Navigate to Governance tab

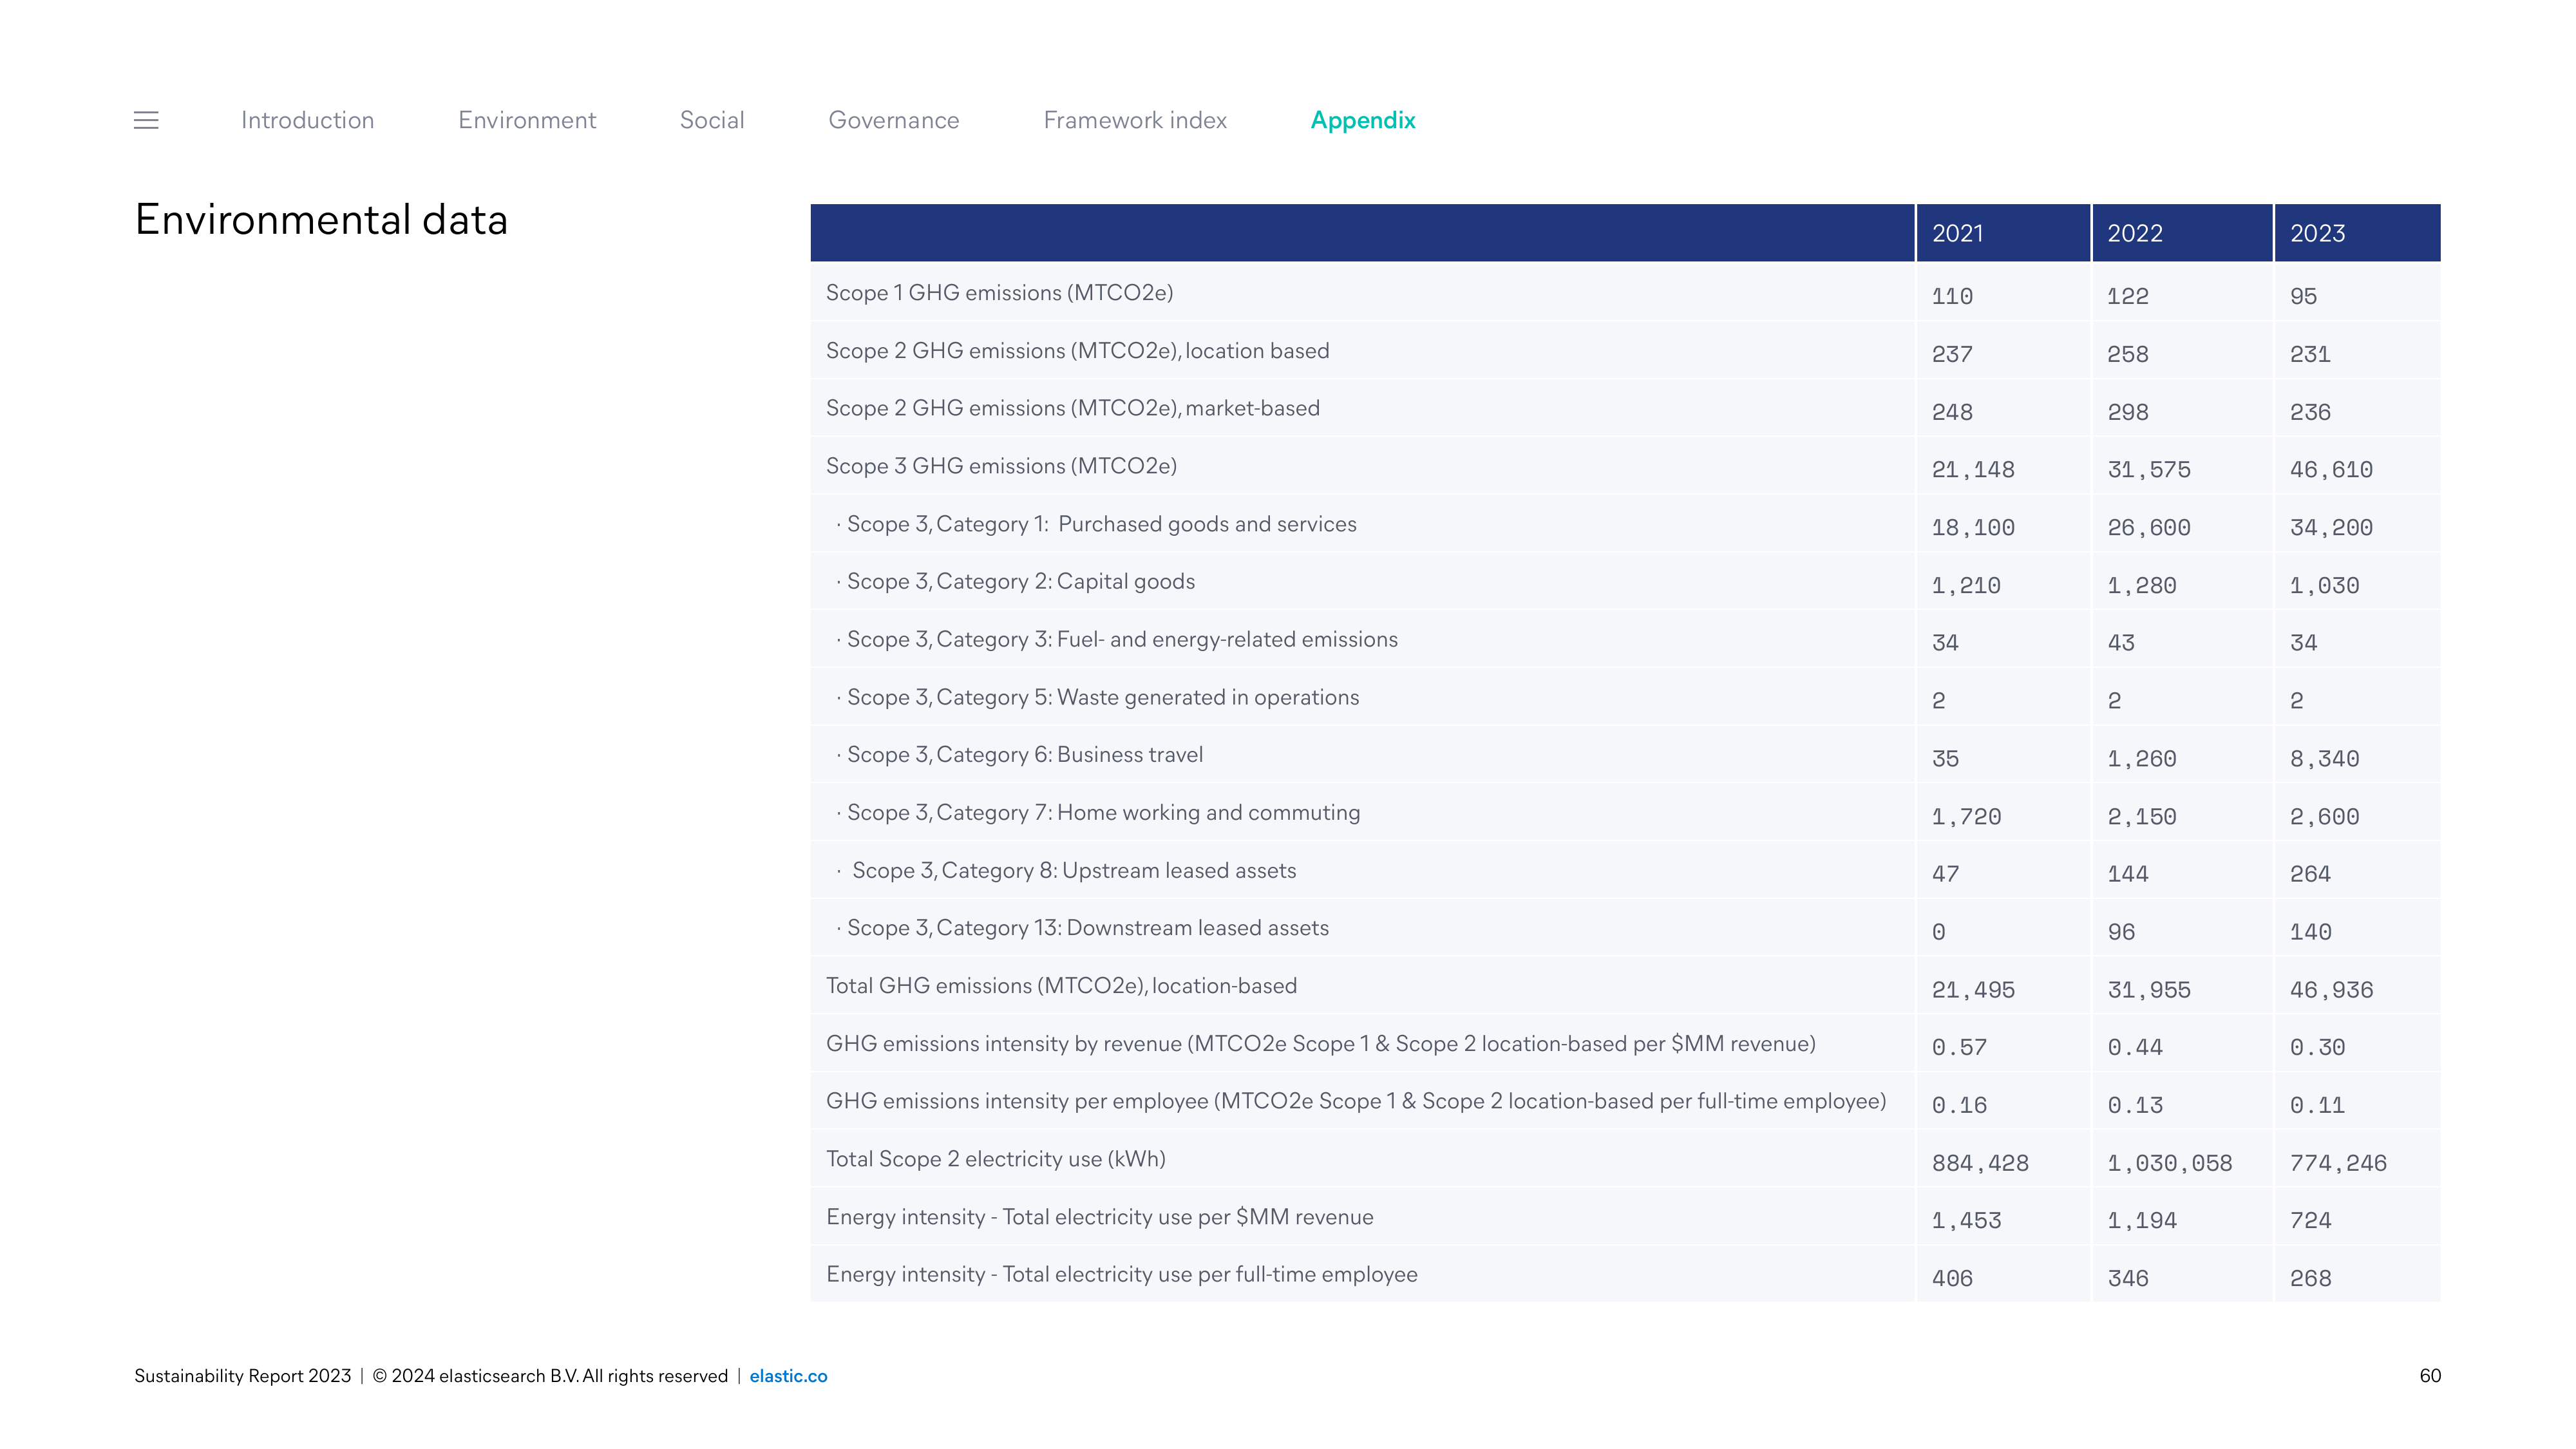pos(894,120)
